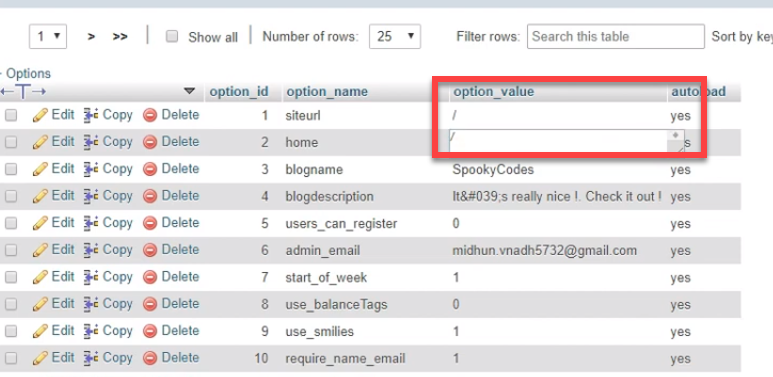Viewport: 773px width, 377px height.
Task: Click option_id cell with value 10
Action: pyautogui.click(x=261, y=358)
